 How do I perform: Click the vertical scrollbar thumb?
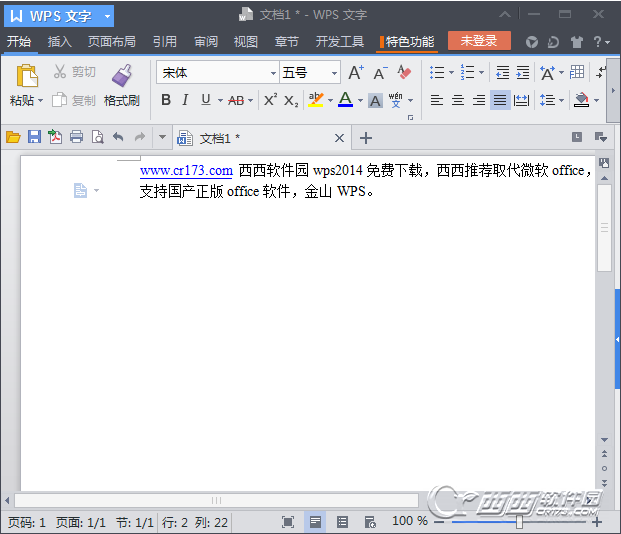click(604, 228)
